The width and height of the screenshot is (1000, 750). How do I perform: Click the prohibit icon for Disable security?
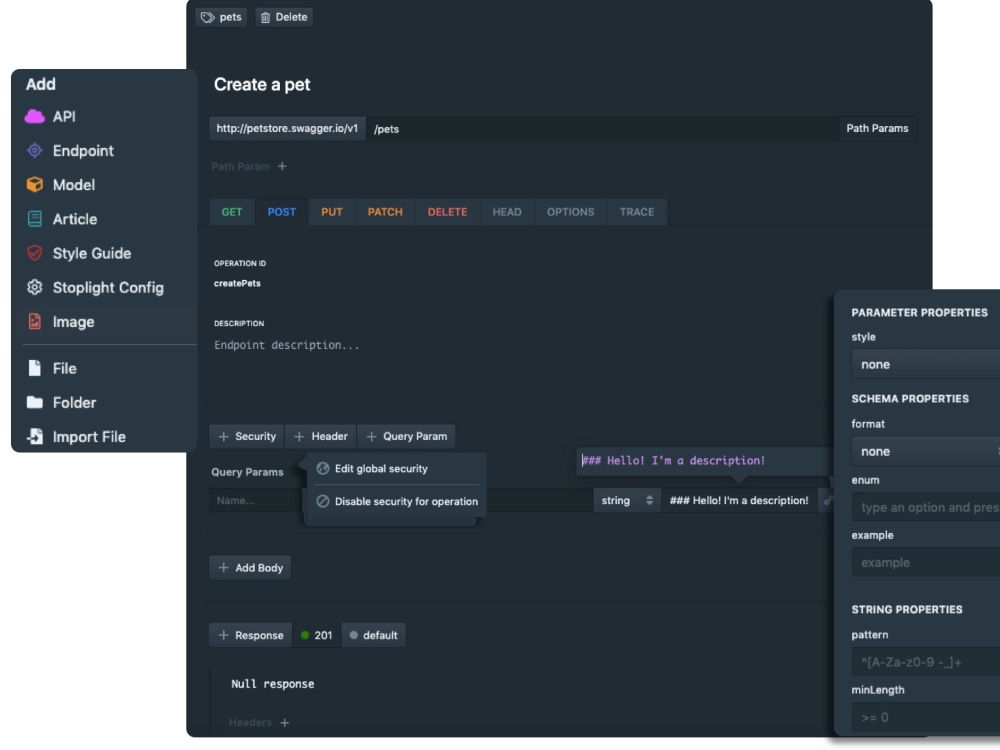pyautogui.click(x=323, y=501)
